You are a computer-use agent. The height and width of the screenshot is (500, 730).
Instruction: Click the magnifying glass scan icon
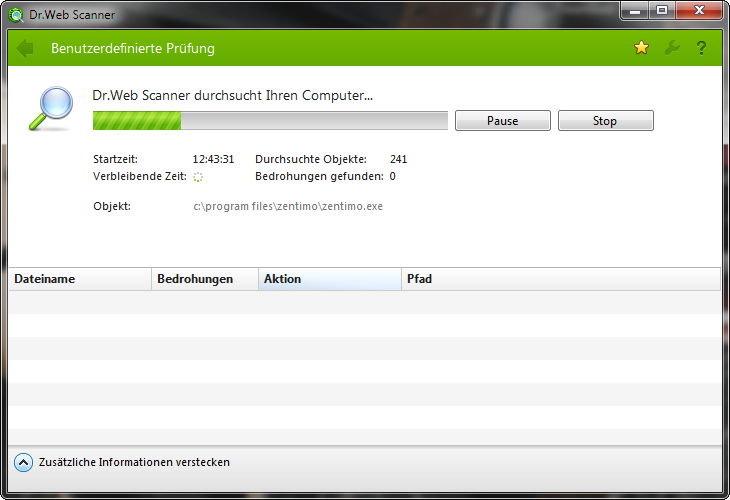(x=51, y=108)
